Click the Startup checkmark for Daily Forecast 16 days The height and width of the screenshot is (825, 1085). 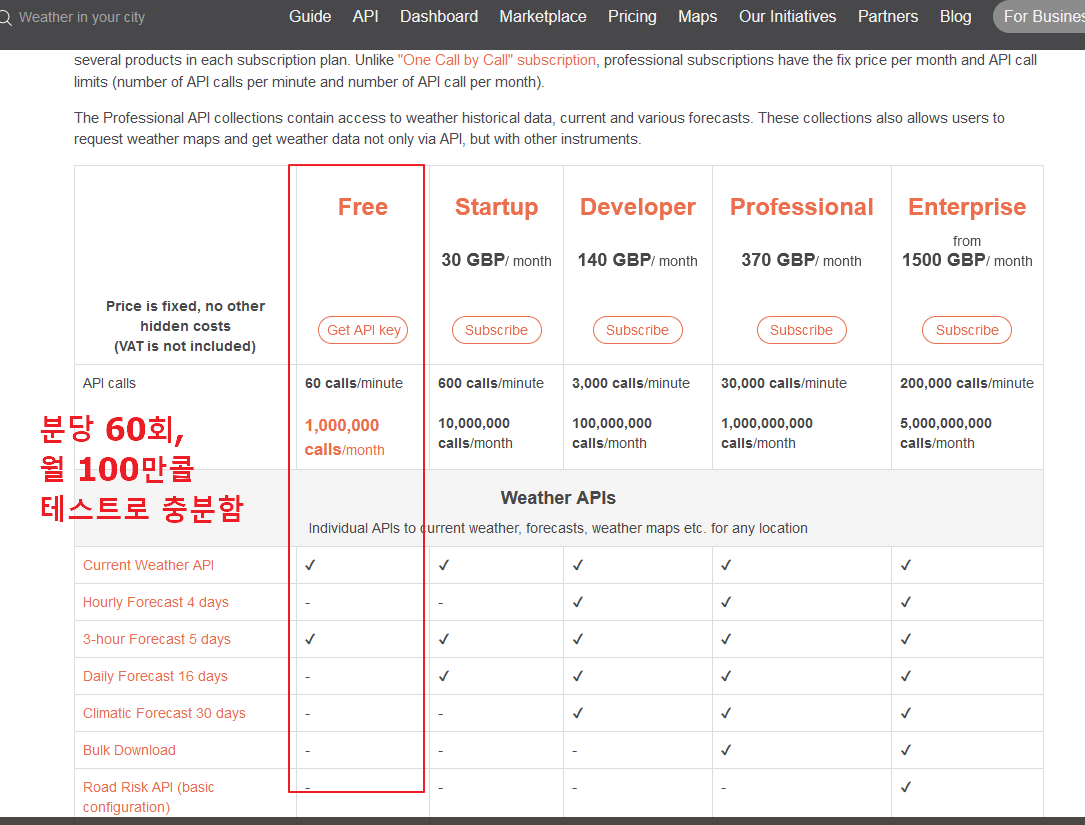tap(444, 676)
